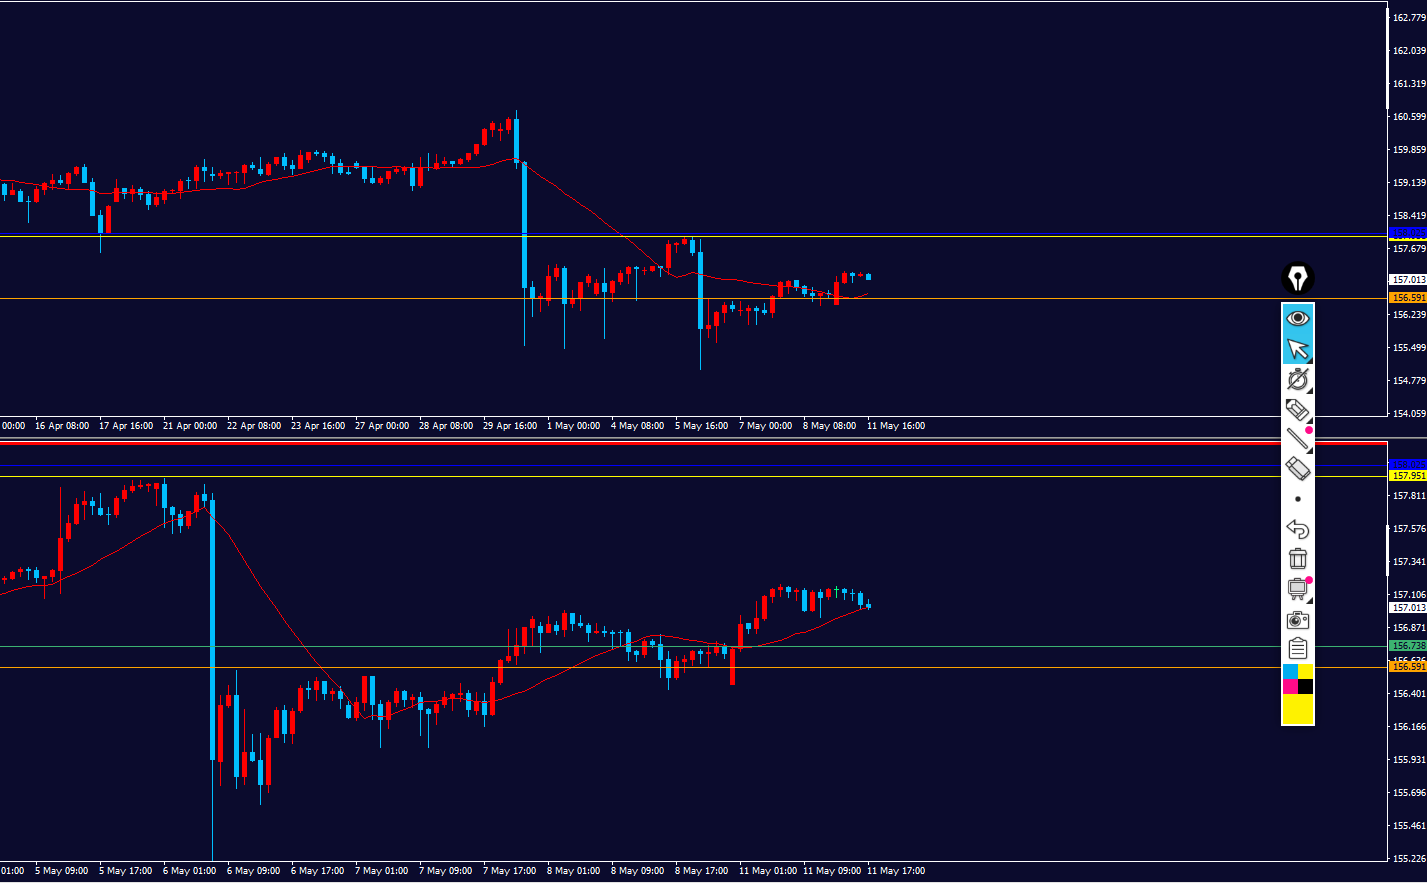Undo the last drawing stroke
The image size is (1427, 883).
[1298, 529]
